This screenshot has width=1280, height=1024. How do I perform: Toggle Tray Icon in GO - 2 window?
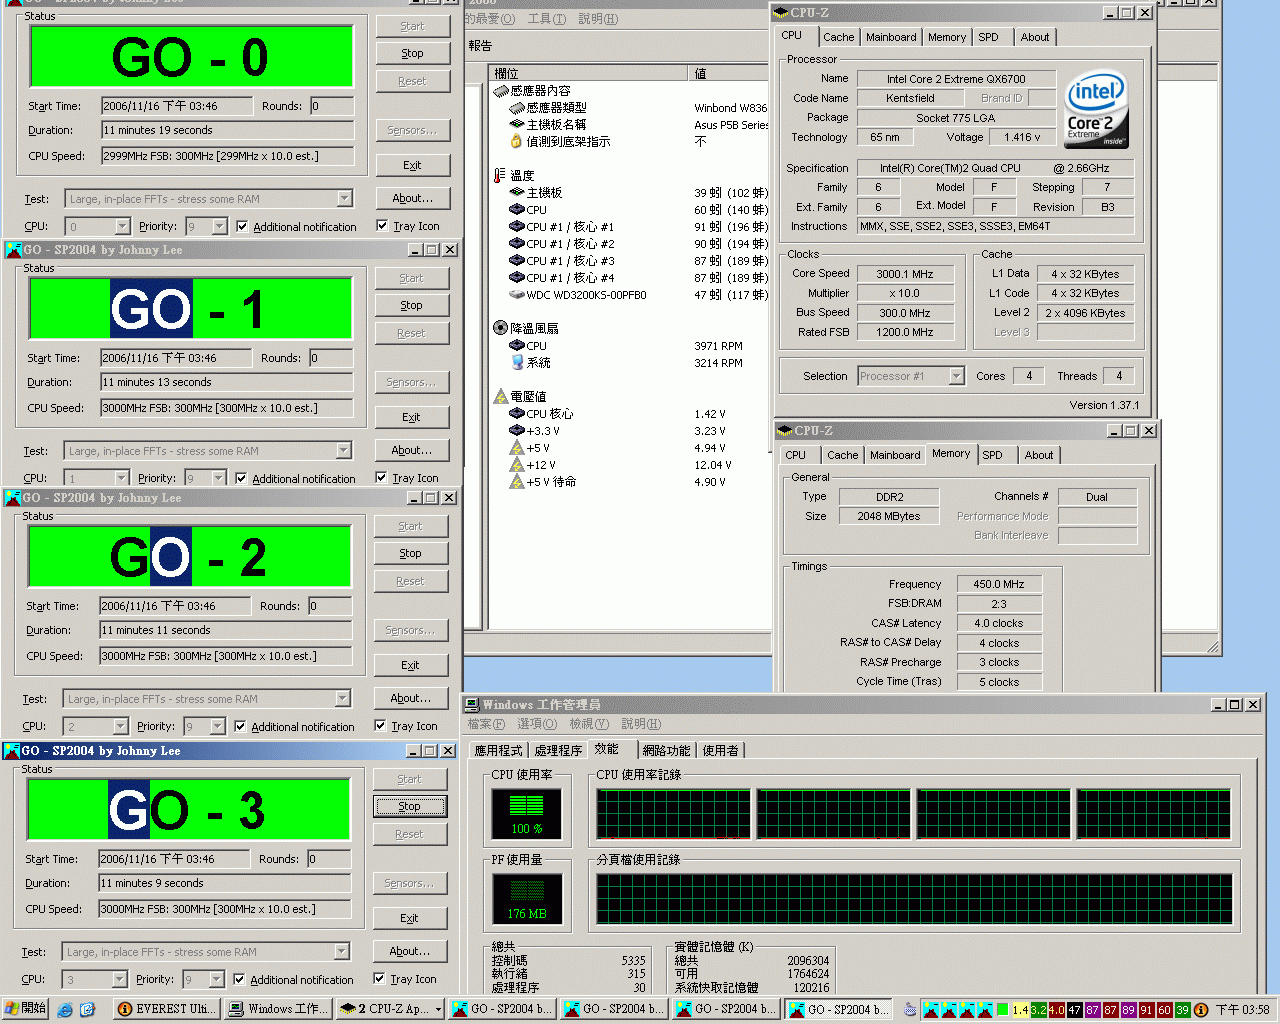380,725
